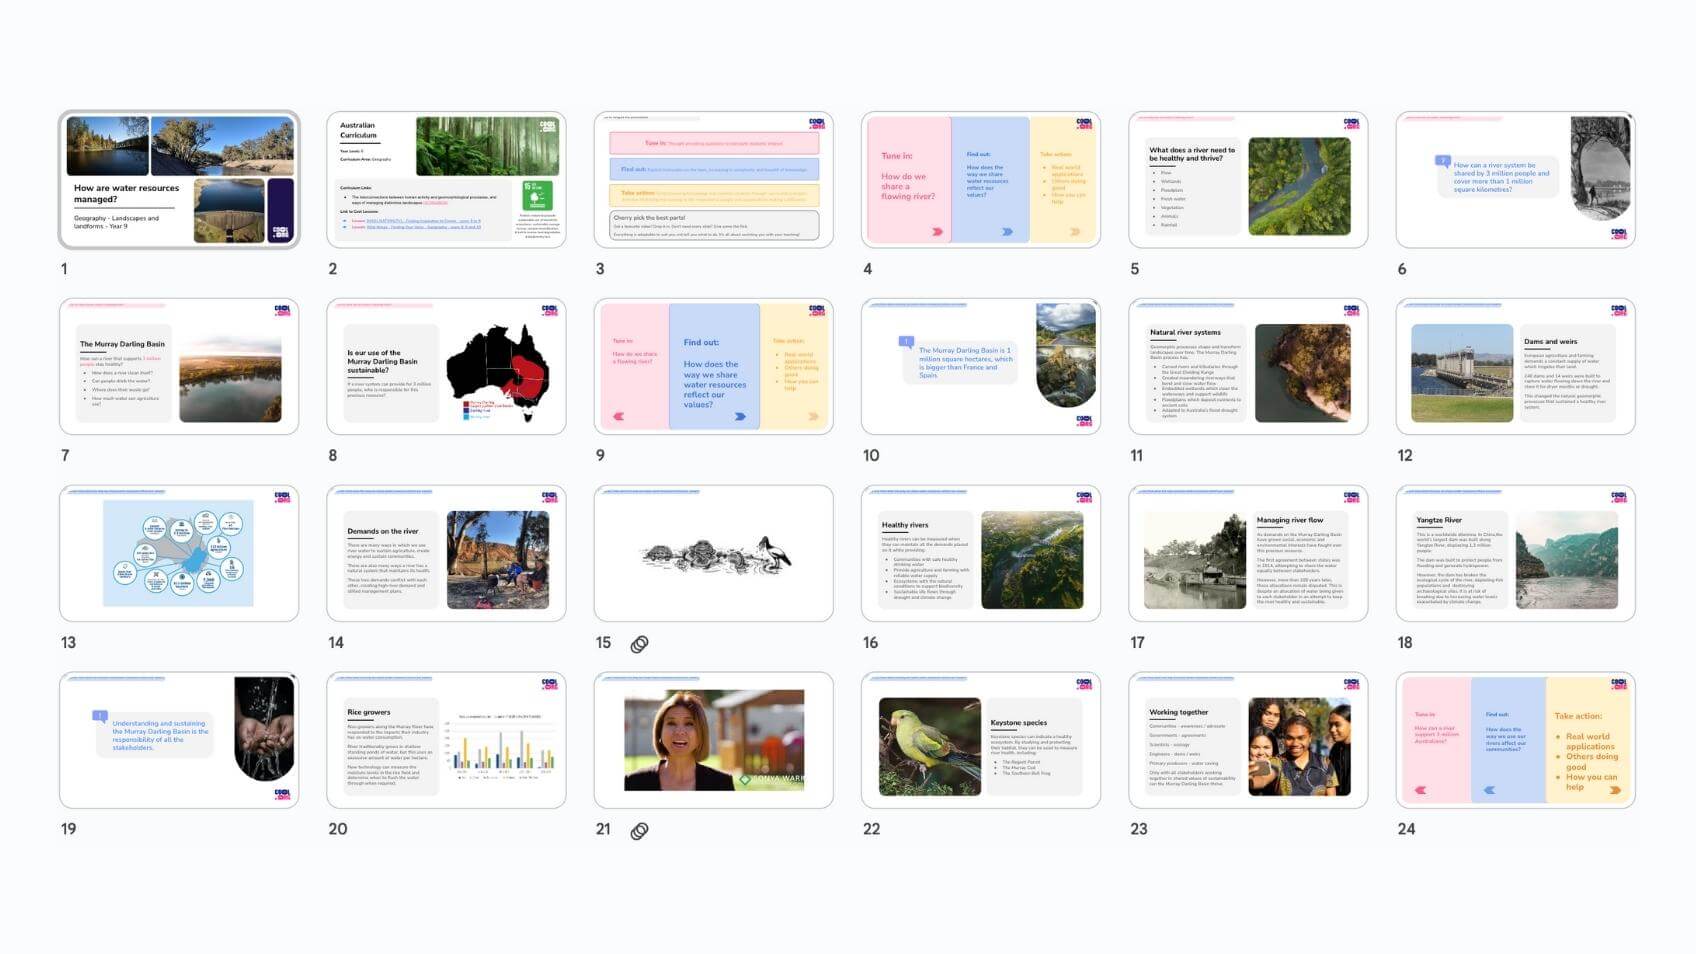
Task: Select slide 5 about healthy river needs
Action: [x=1248, y=180]
